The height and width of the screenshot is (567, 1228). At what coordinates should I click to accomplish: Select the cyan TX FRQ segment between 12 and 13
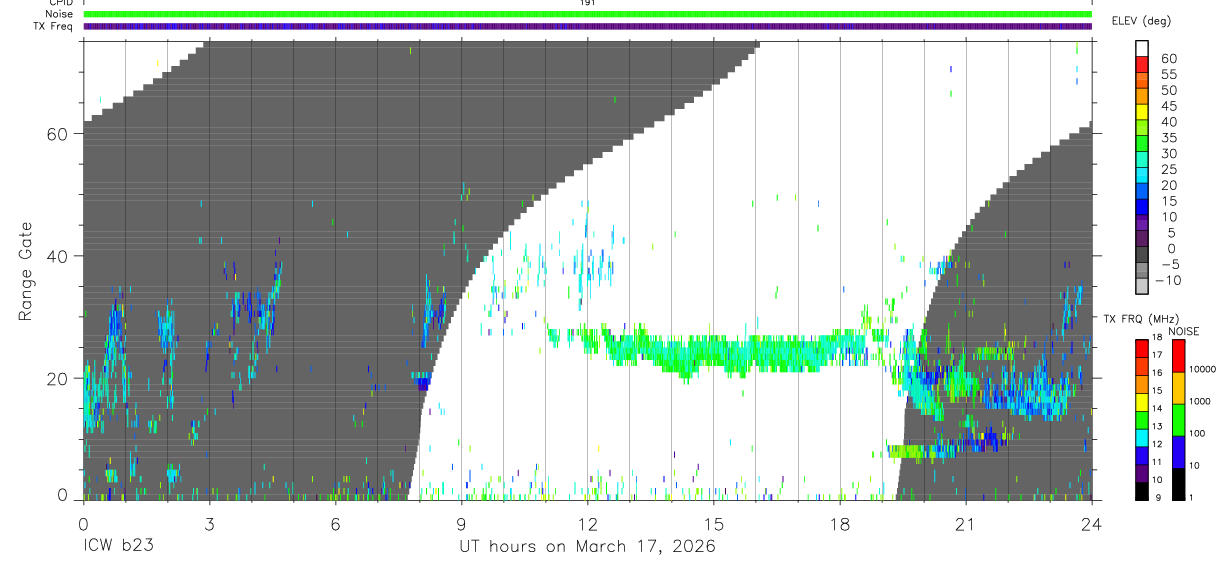[x=1142, y=438]
